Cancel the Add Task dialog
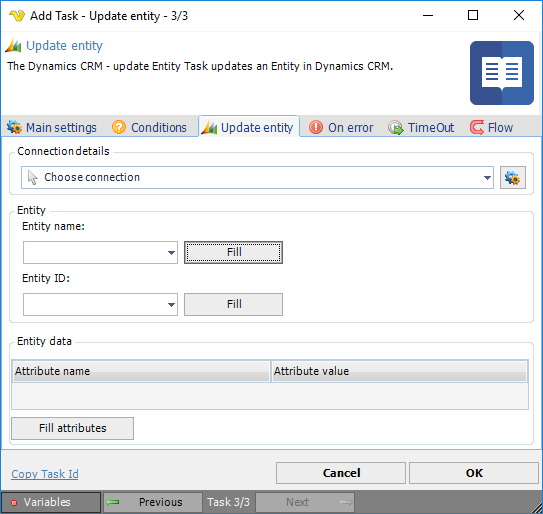Viewport: 543px width, 514px height. [341, 473]
